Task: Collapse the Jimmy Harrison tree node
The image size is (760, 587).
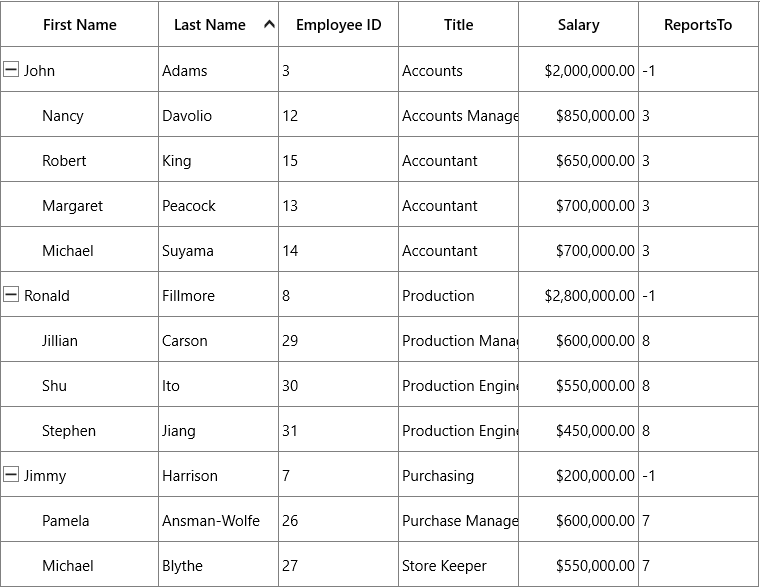Action: [x=11, y=474]
